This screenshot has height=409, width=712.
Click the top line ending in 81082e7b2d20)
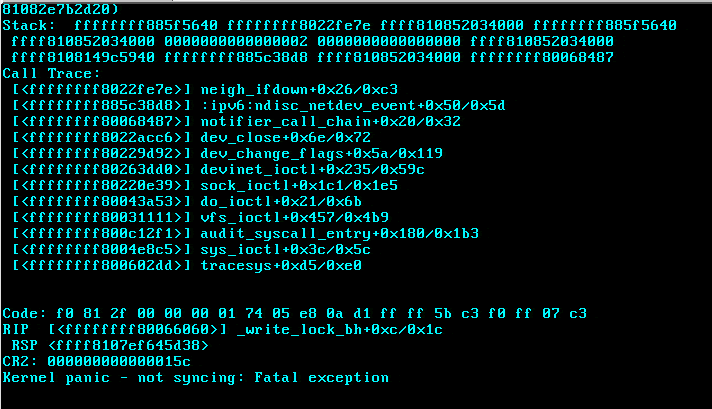coord(60,9)
